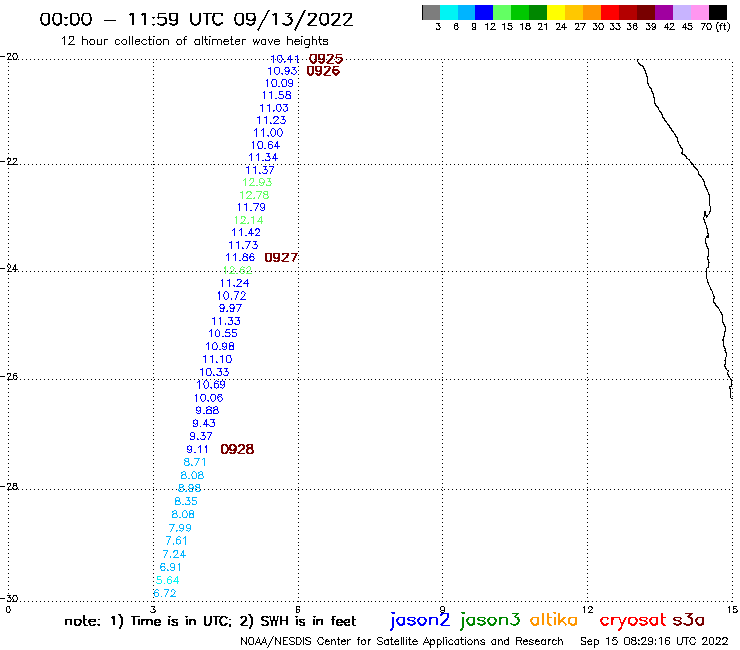Viewport: 740px width, 650px height.
Task: Click the wave height value 9.88
Action: pyautogui.click(x=207, y=410)
